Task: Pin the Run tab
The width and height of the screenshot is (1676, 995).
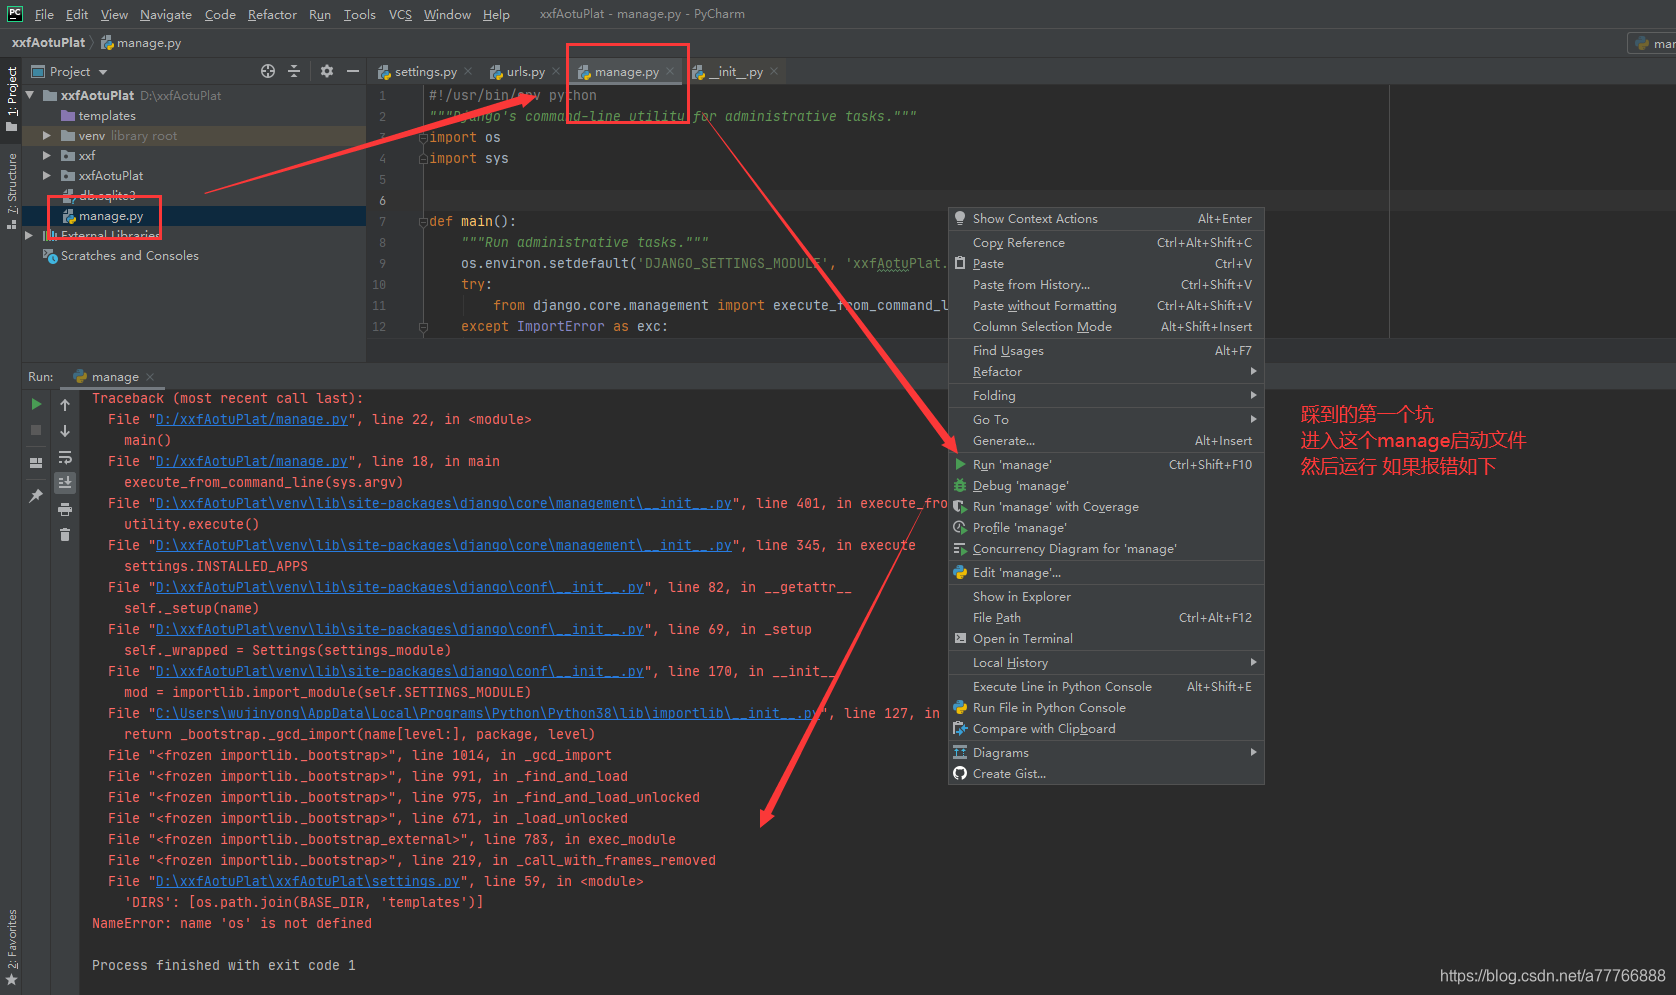Action: [36, 496]
